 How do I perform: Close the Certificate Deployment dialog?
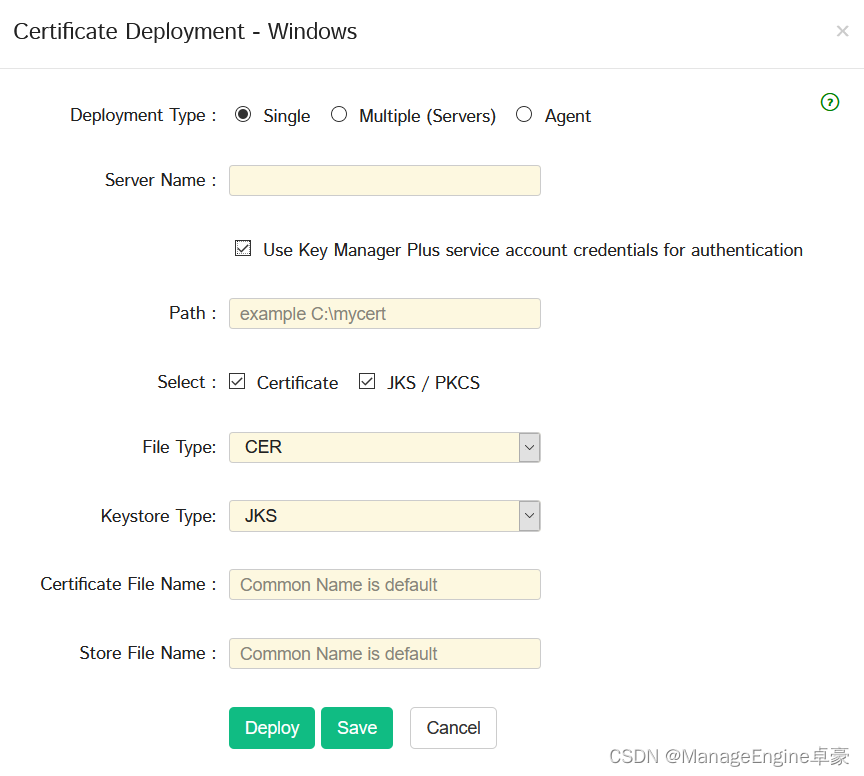(x=842, y=31)
